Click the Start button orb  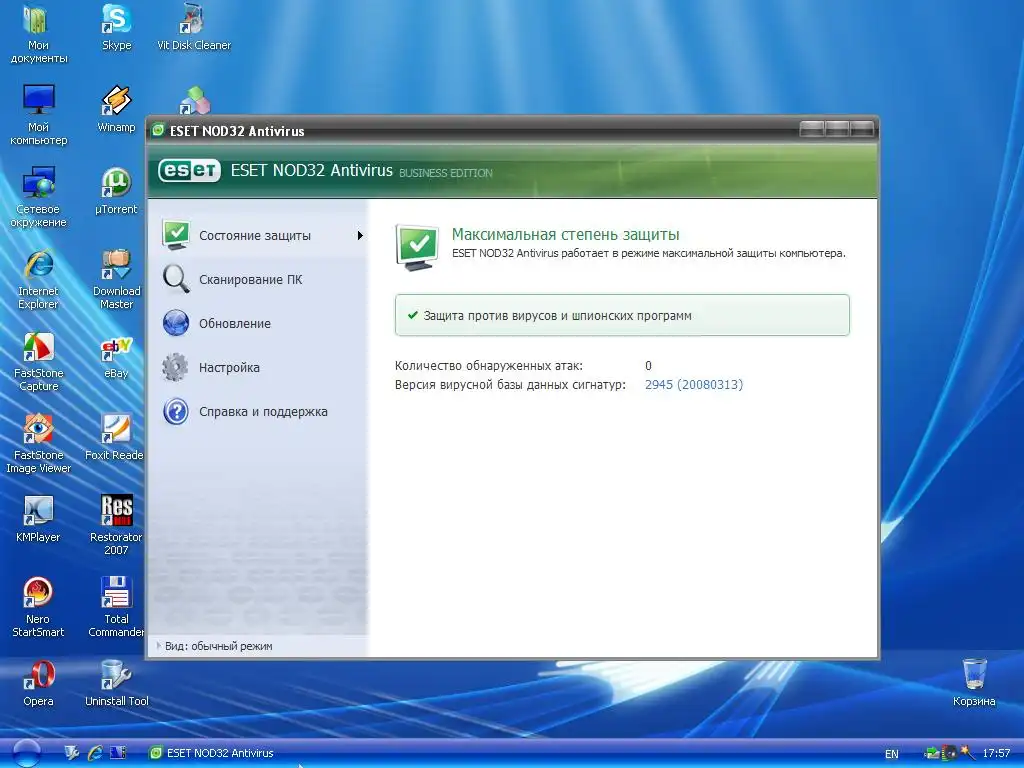click(26, 753)
